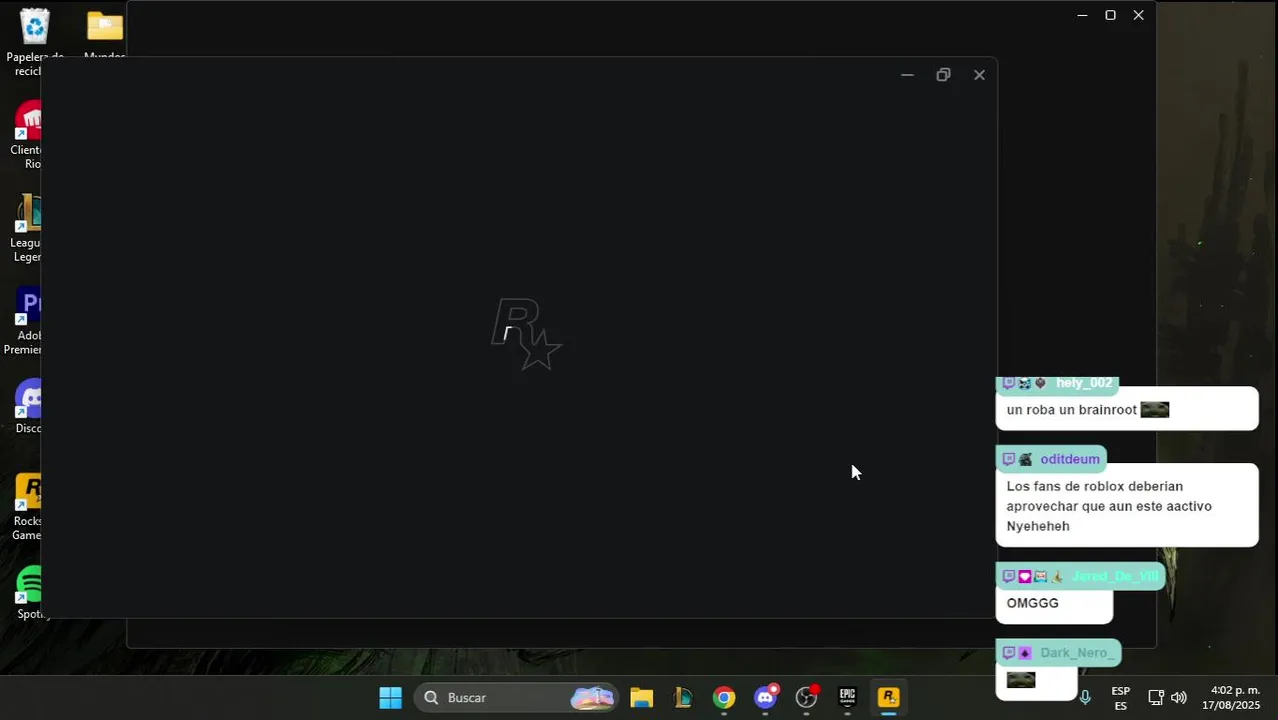Click the username oditdeum in chat
The width and height of the screenshot is (1278, 720).
(1069, 459)
